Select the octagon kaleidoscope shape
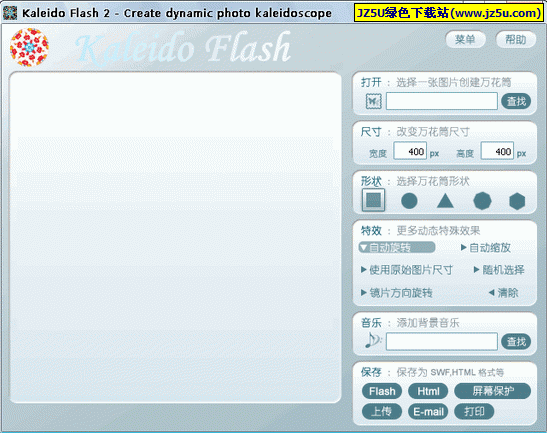Screen dimensions: 547x433 coord(482,201)
